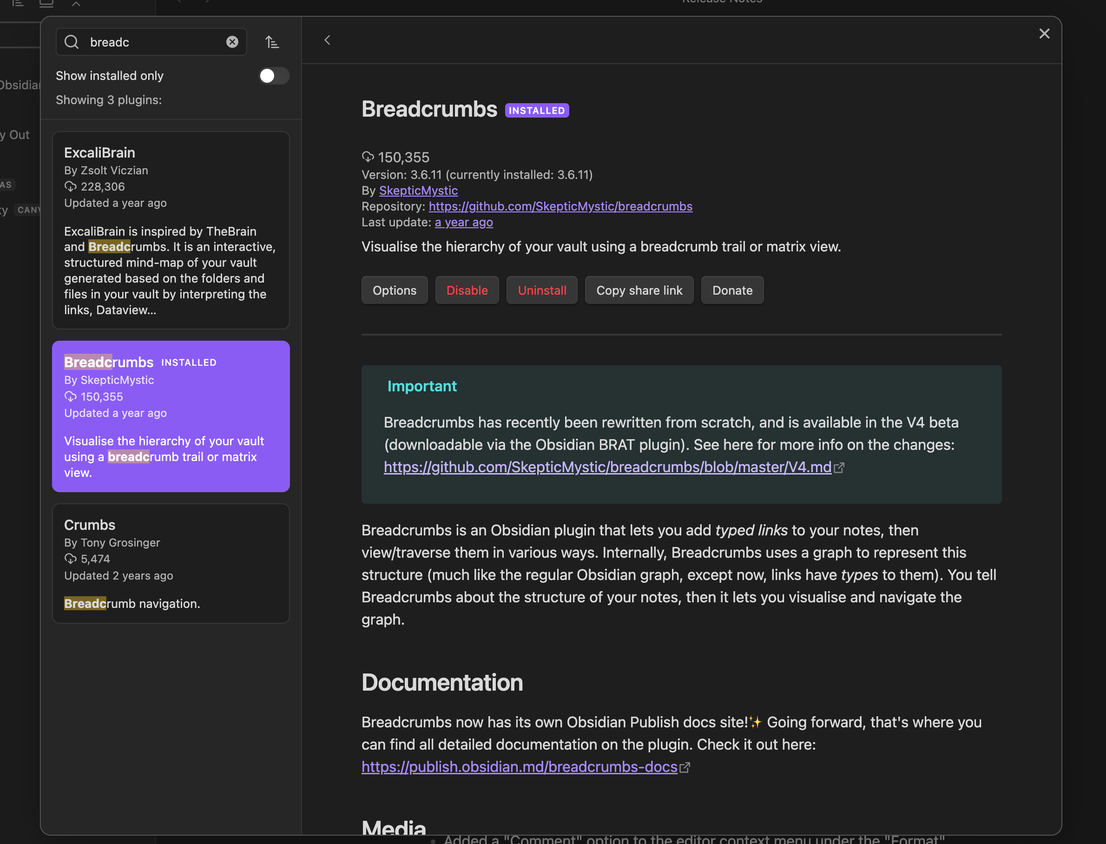Click the search magnifier icon
This screenshot has width=1106, height=844.
72,42
